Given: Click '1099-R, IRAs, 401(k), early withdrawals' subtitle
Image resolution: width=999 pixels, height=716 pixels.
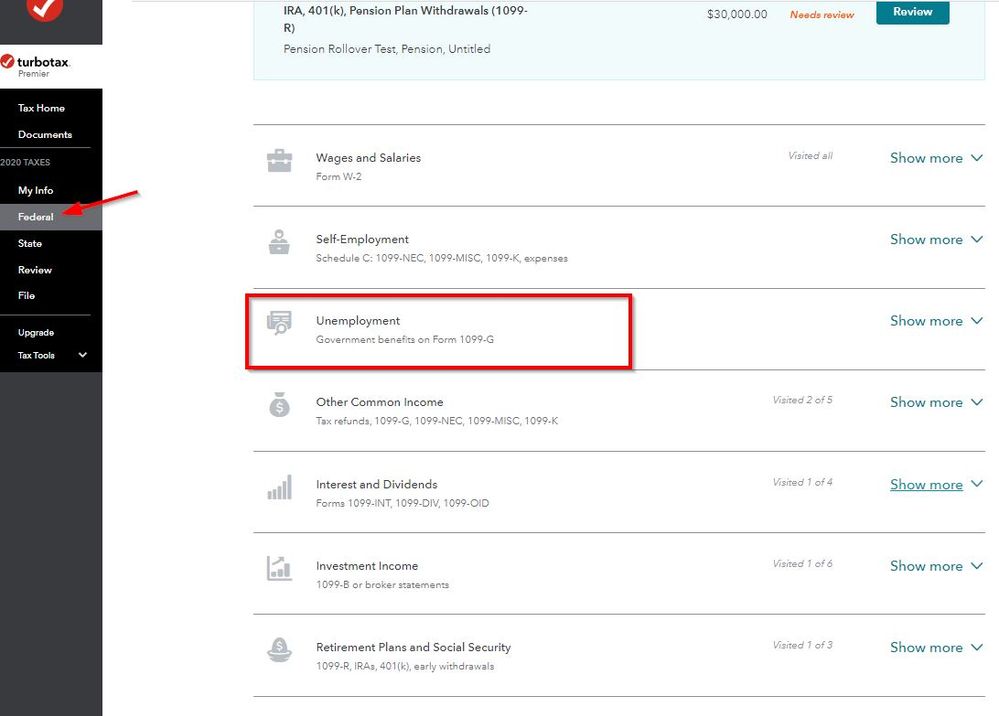Looking at the screenshot, I should (405, 666).
